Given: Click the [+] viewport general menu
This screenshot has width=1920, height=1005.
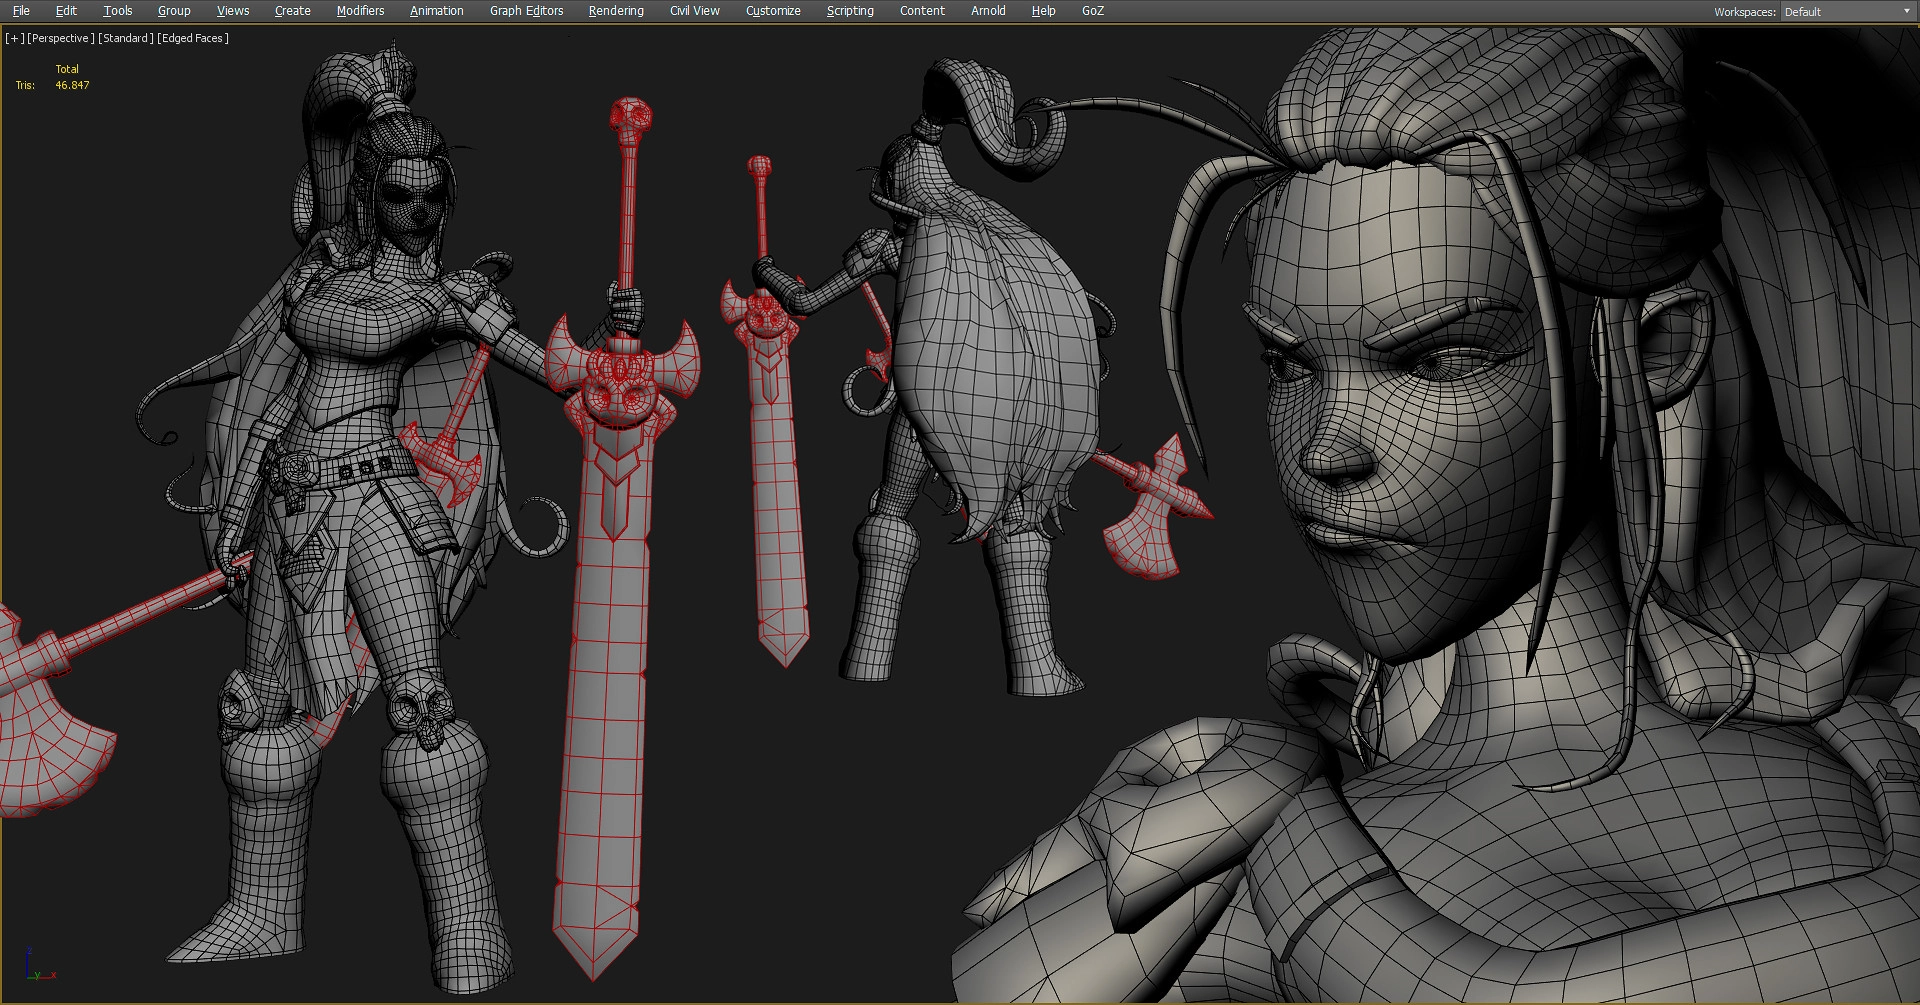Looking at the screenshot, I should (14, 38).
